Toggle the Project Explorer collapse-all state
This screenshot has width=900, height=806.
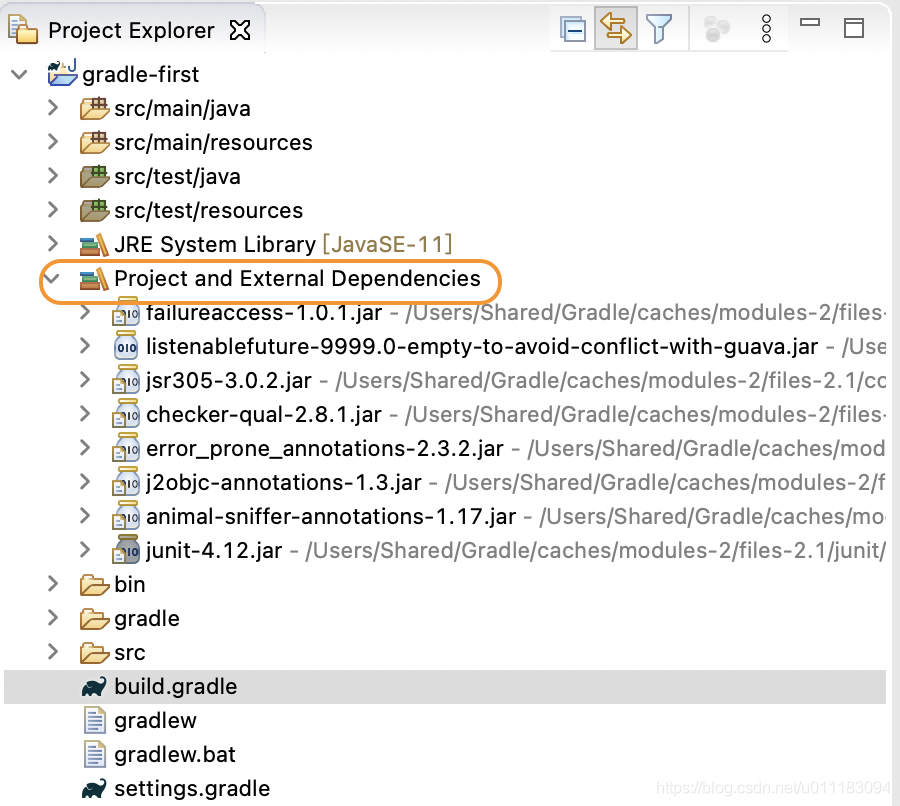(572, 28)
